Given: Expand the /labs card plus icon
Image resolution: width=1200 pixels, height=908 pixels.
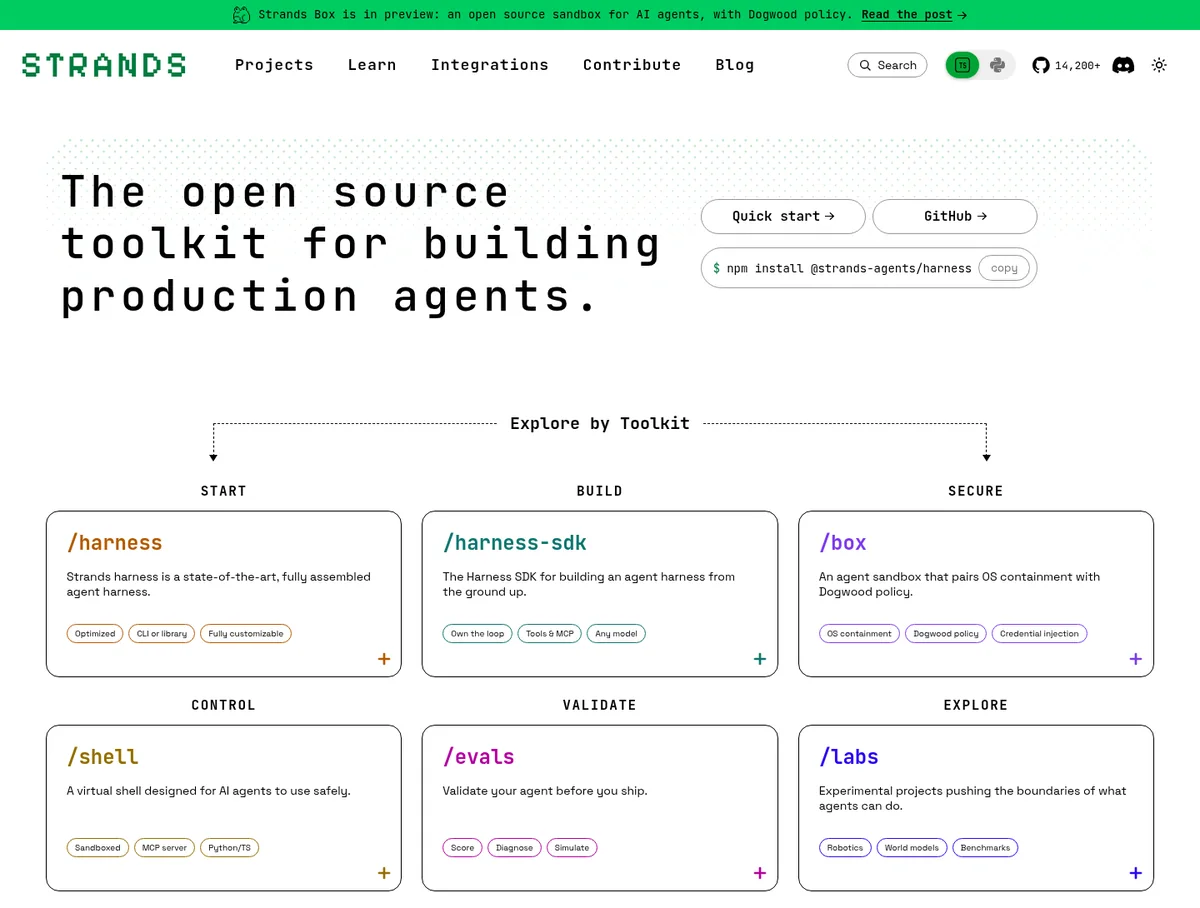Looking at the screenshot, I should coord(1135,873).
